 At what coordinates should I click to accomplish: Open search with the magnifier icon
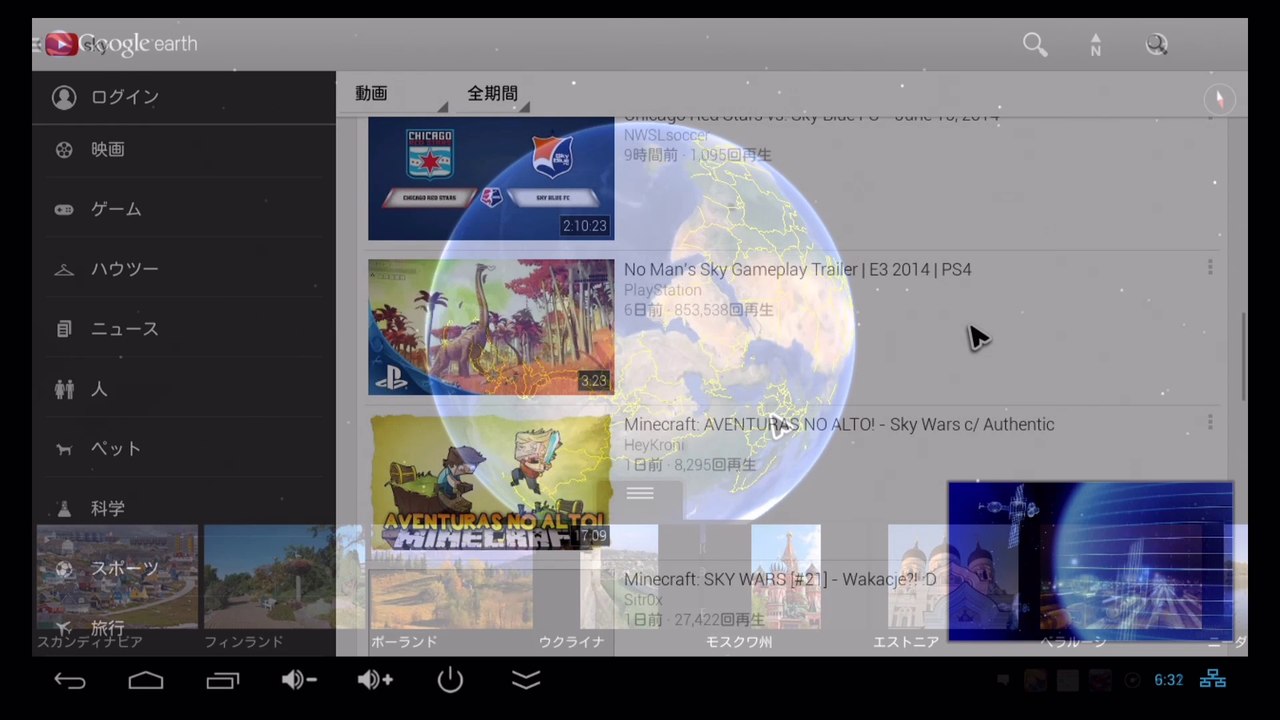pyautogui.click(x=1035, y=44)
